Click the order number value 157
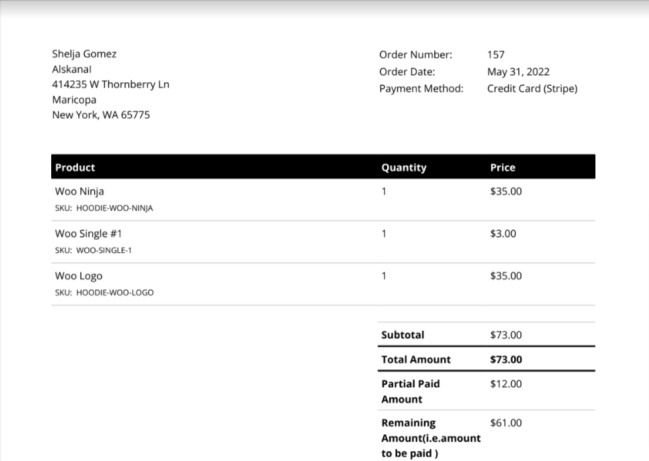The image size is (649, 461). click(496, 55)
